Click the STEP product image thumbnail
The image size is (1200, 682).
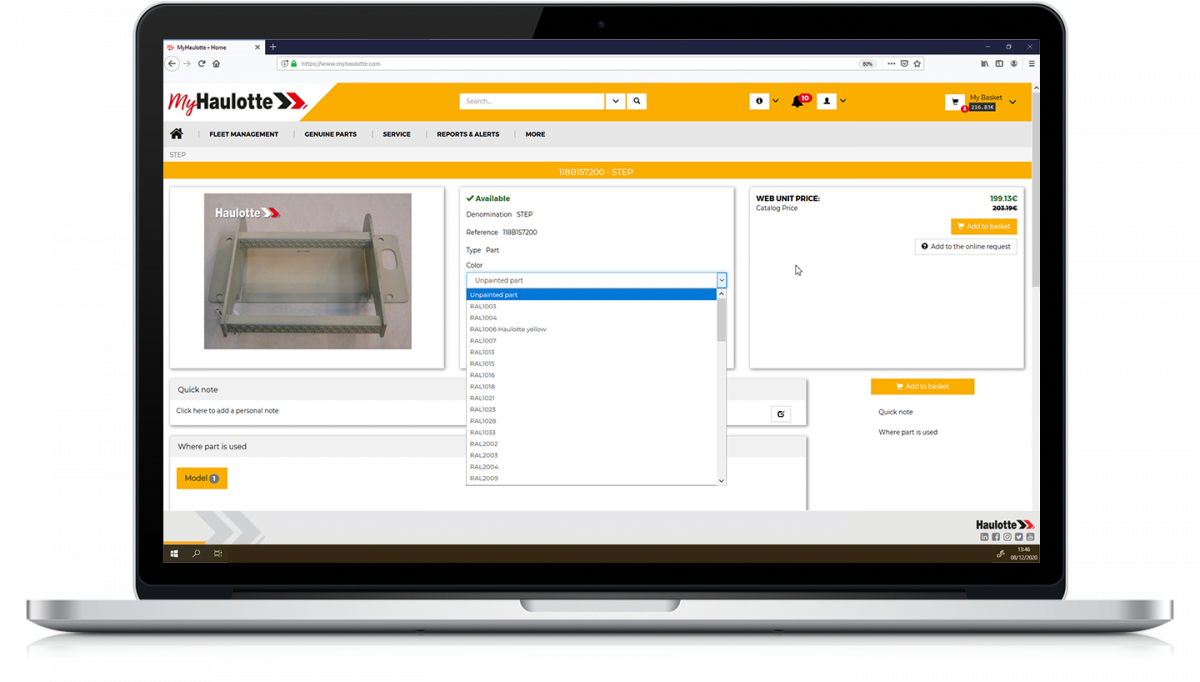[x=307, y=271]
